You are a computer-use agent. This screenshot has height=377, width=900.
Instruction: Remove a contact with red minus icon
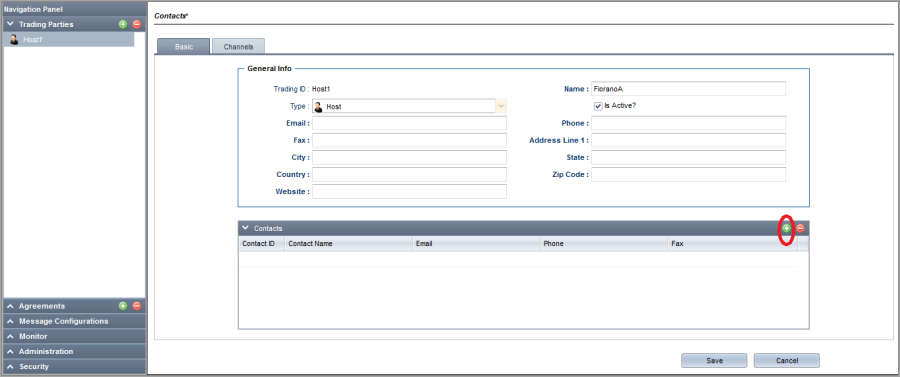pyautogui.click(x=801, y=228)
